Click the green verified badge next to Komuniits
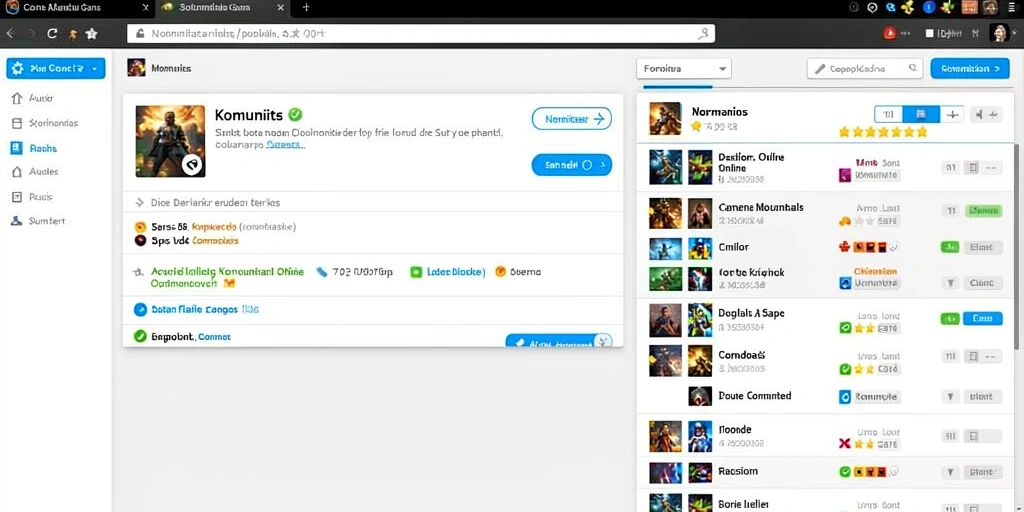The image size is (1024, 512). point(295,114)
